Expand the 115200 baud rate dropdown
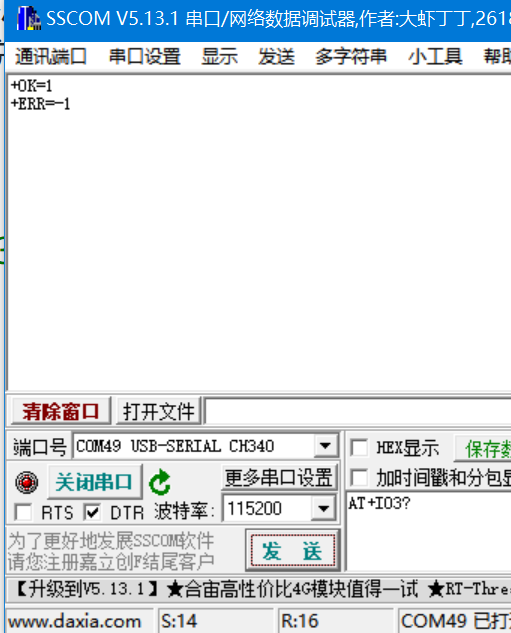This screenshot has width=511, height=633. (x=323, y=508)
